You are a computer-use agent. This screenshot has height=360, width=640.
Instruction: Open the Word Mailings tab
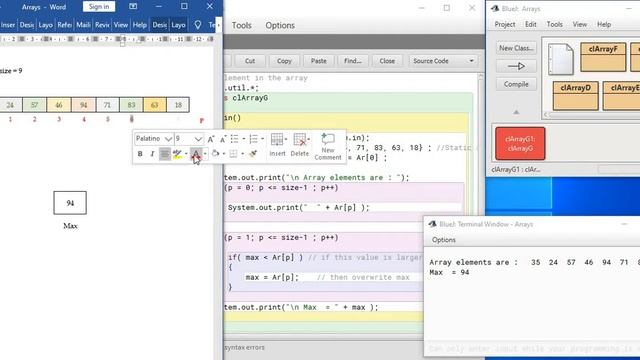tap(83, 25)
